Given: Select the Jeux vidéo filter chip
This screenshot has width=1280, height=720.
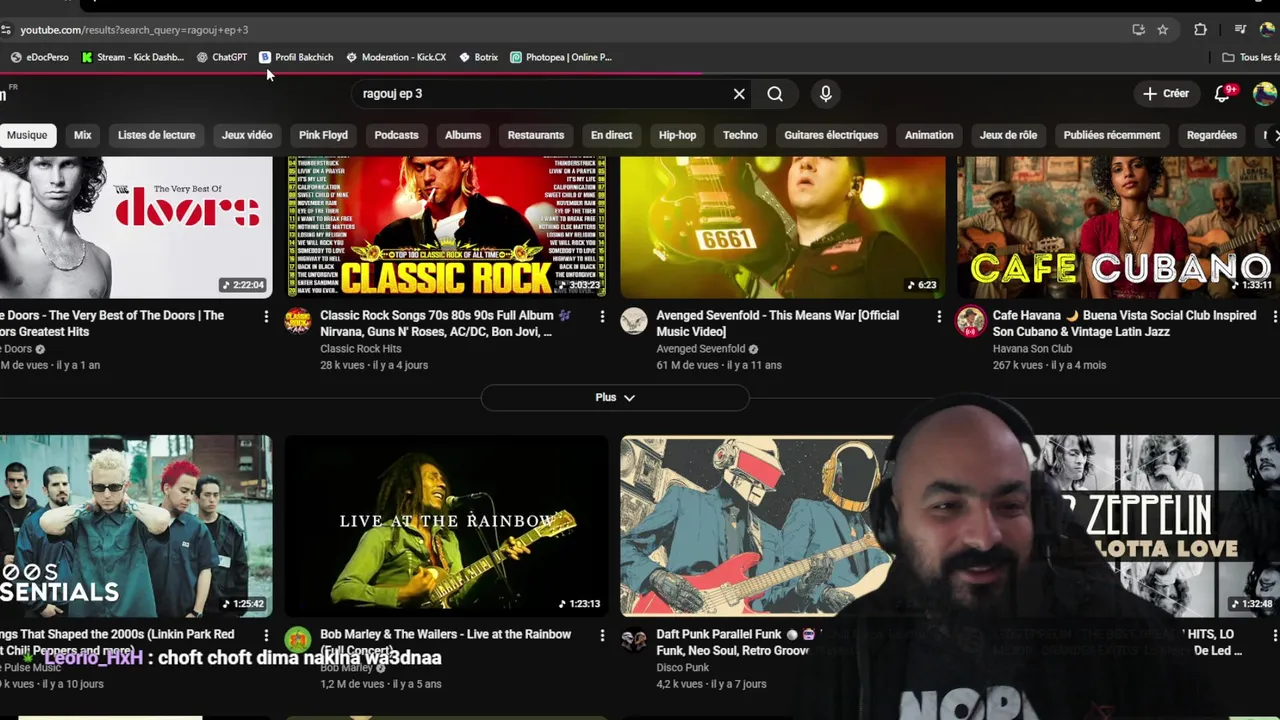Looking at the screenshot, I should 247,135.
